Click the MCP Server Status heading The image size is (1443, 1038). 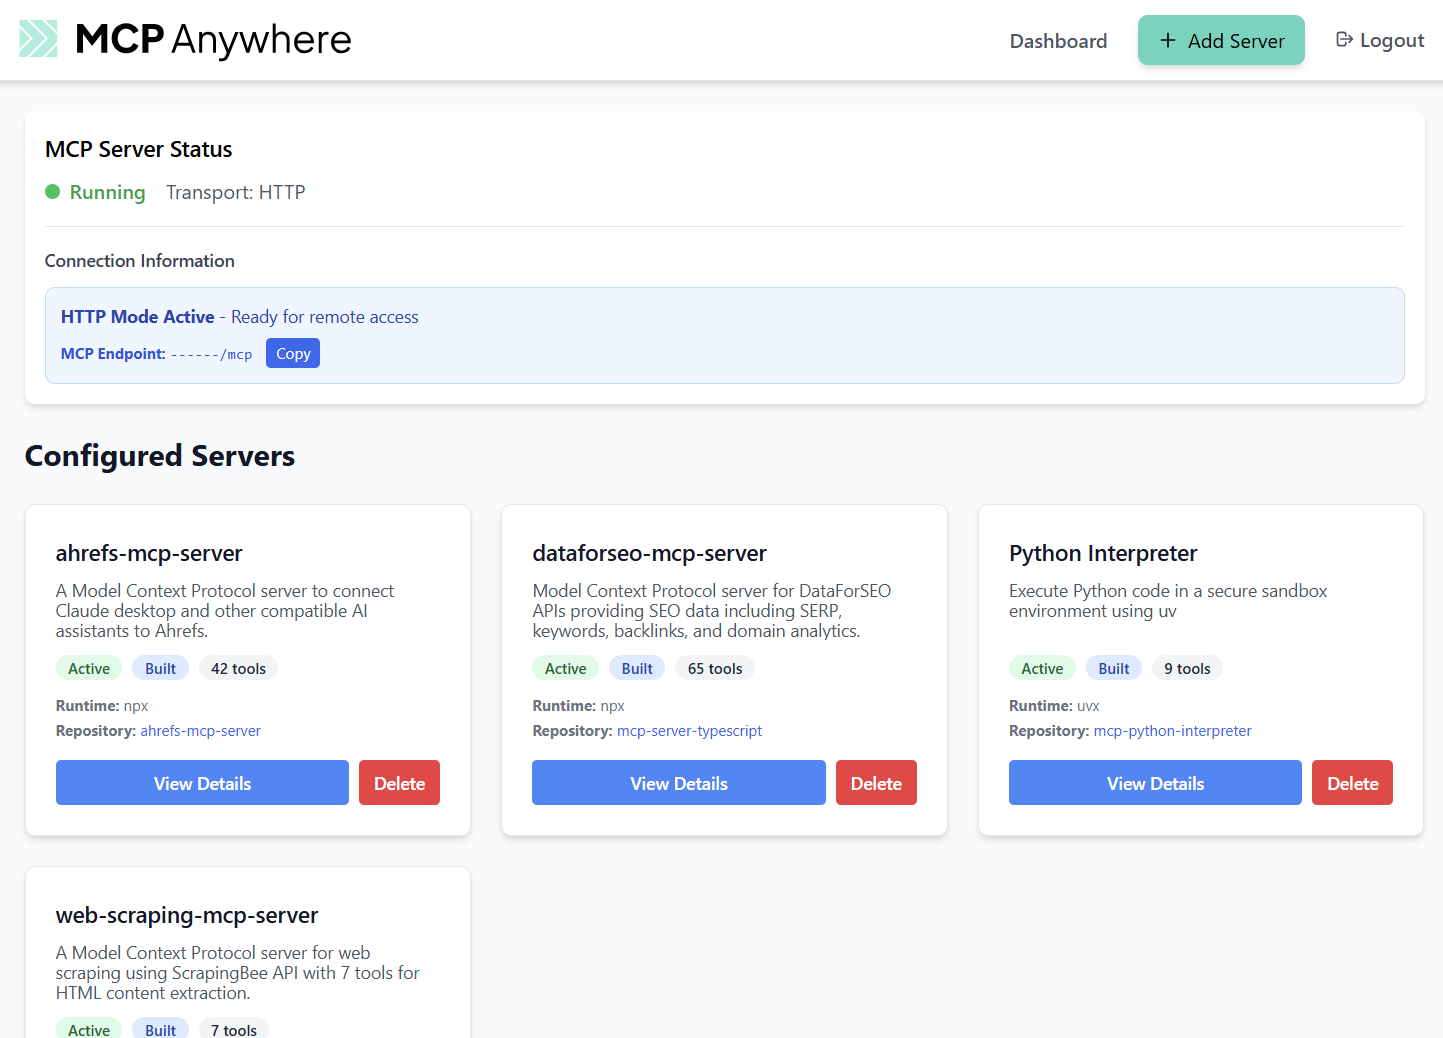pos(139,149)
